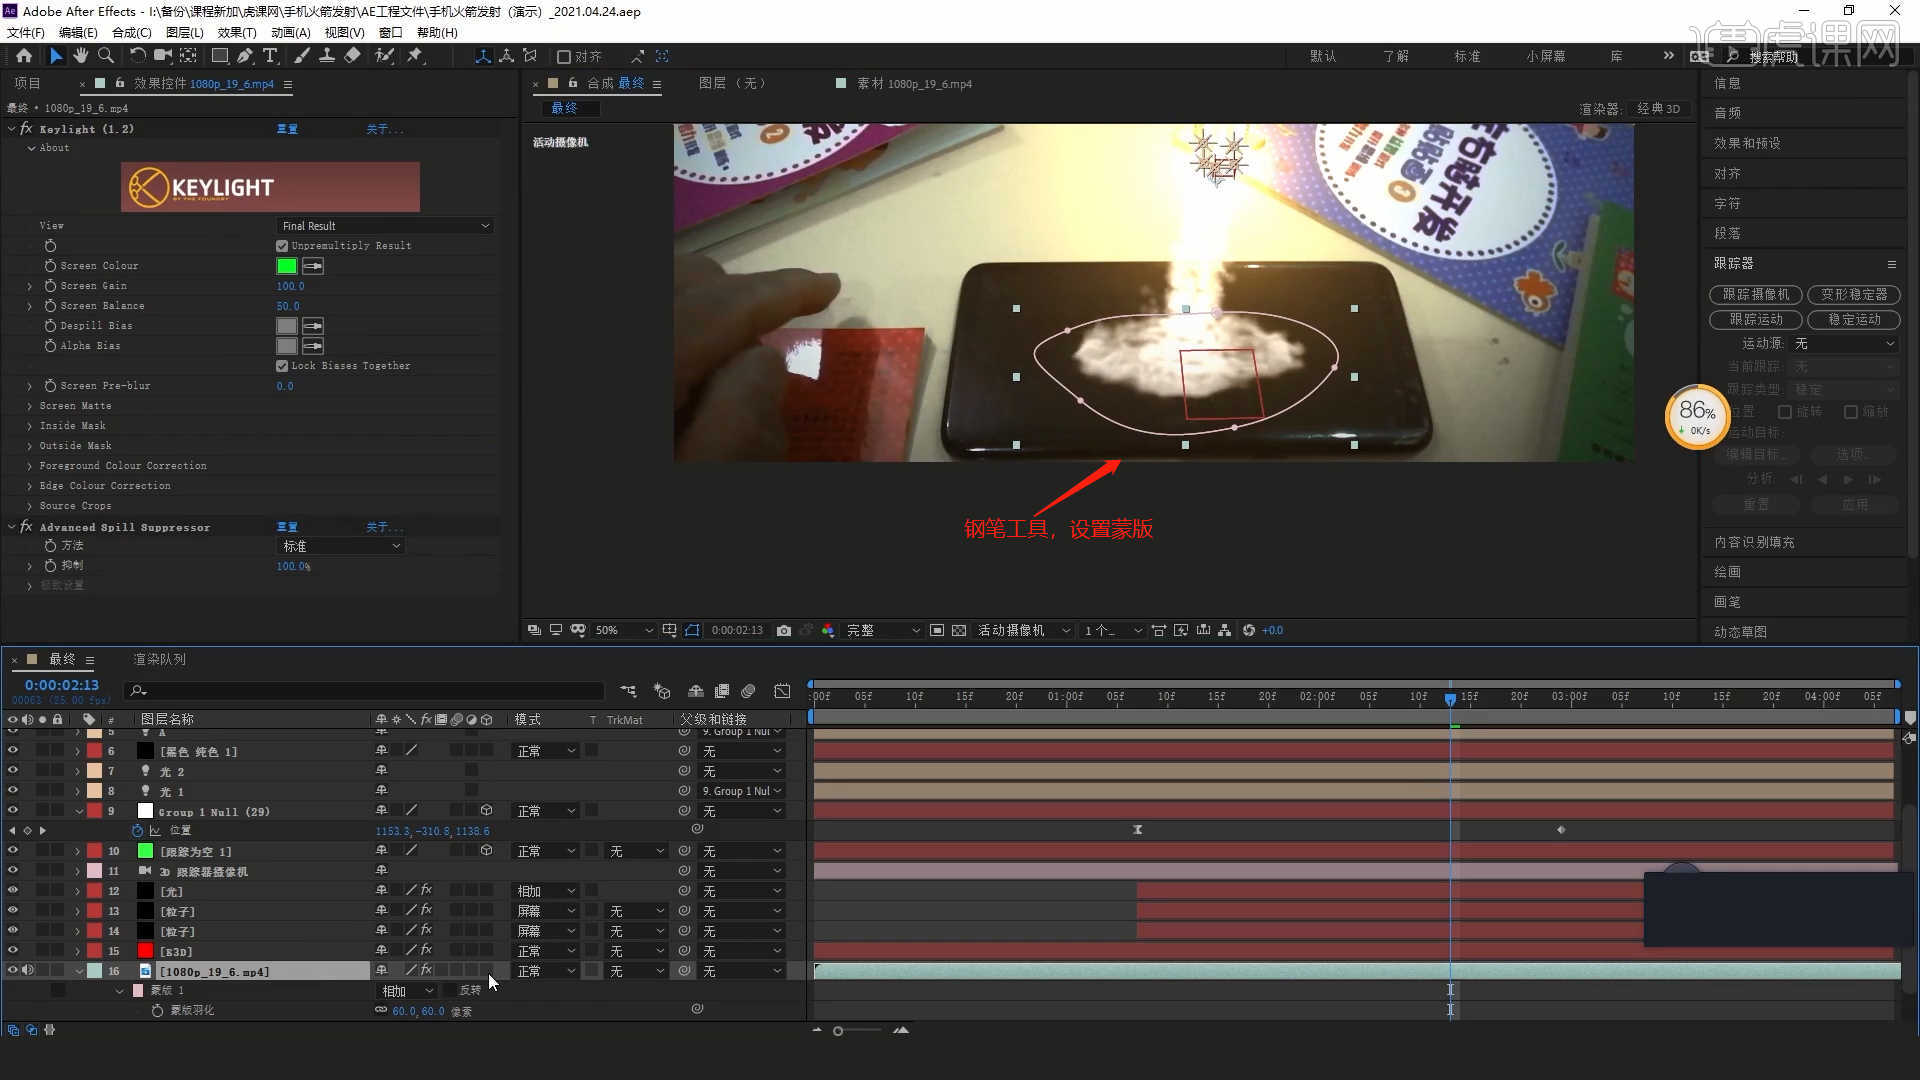
Task: Select the Unified Camera tool
Action: (x=162, y=56)
